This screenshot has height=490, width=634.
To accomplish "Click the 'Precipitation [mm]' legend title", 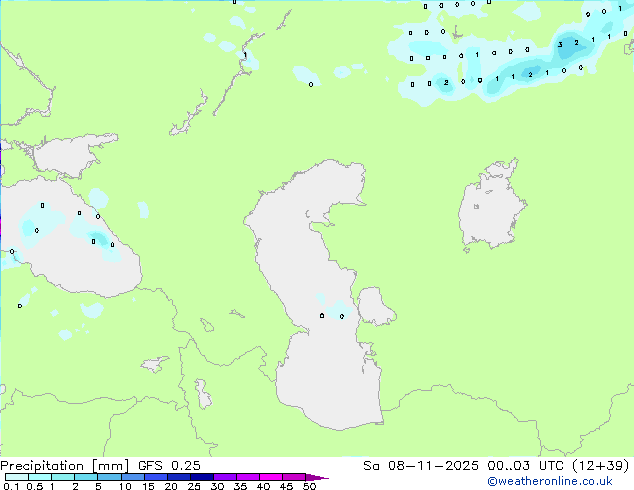I will [65, 466].
